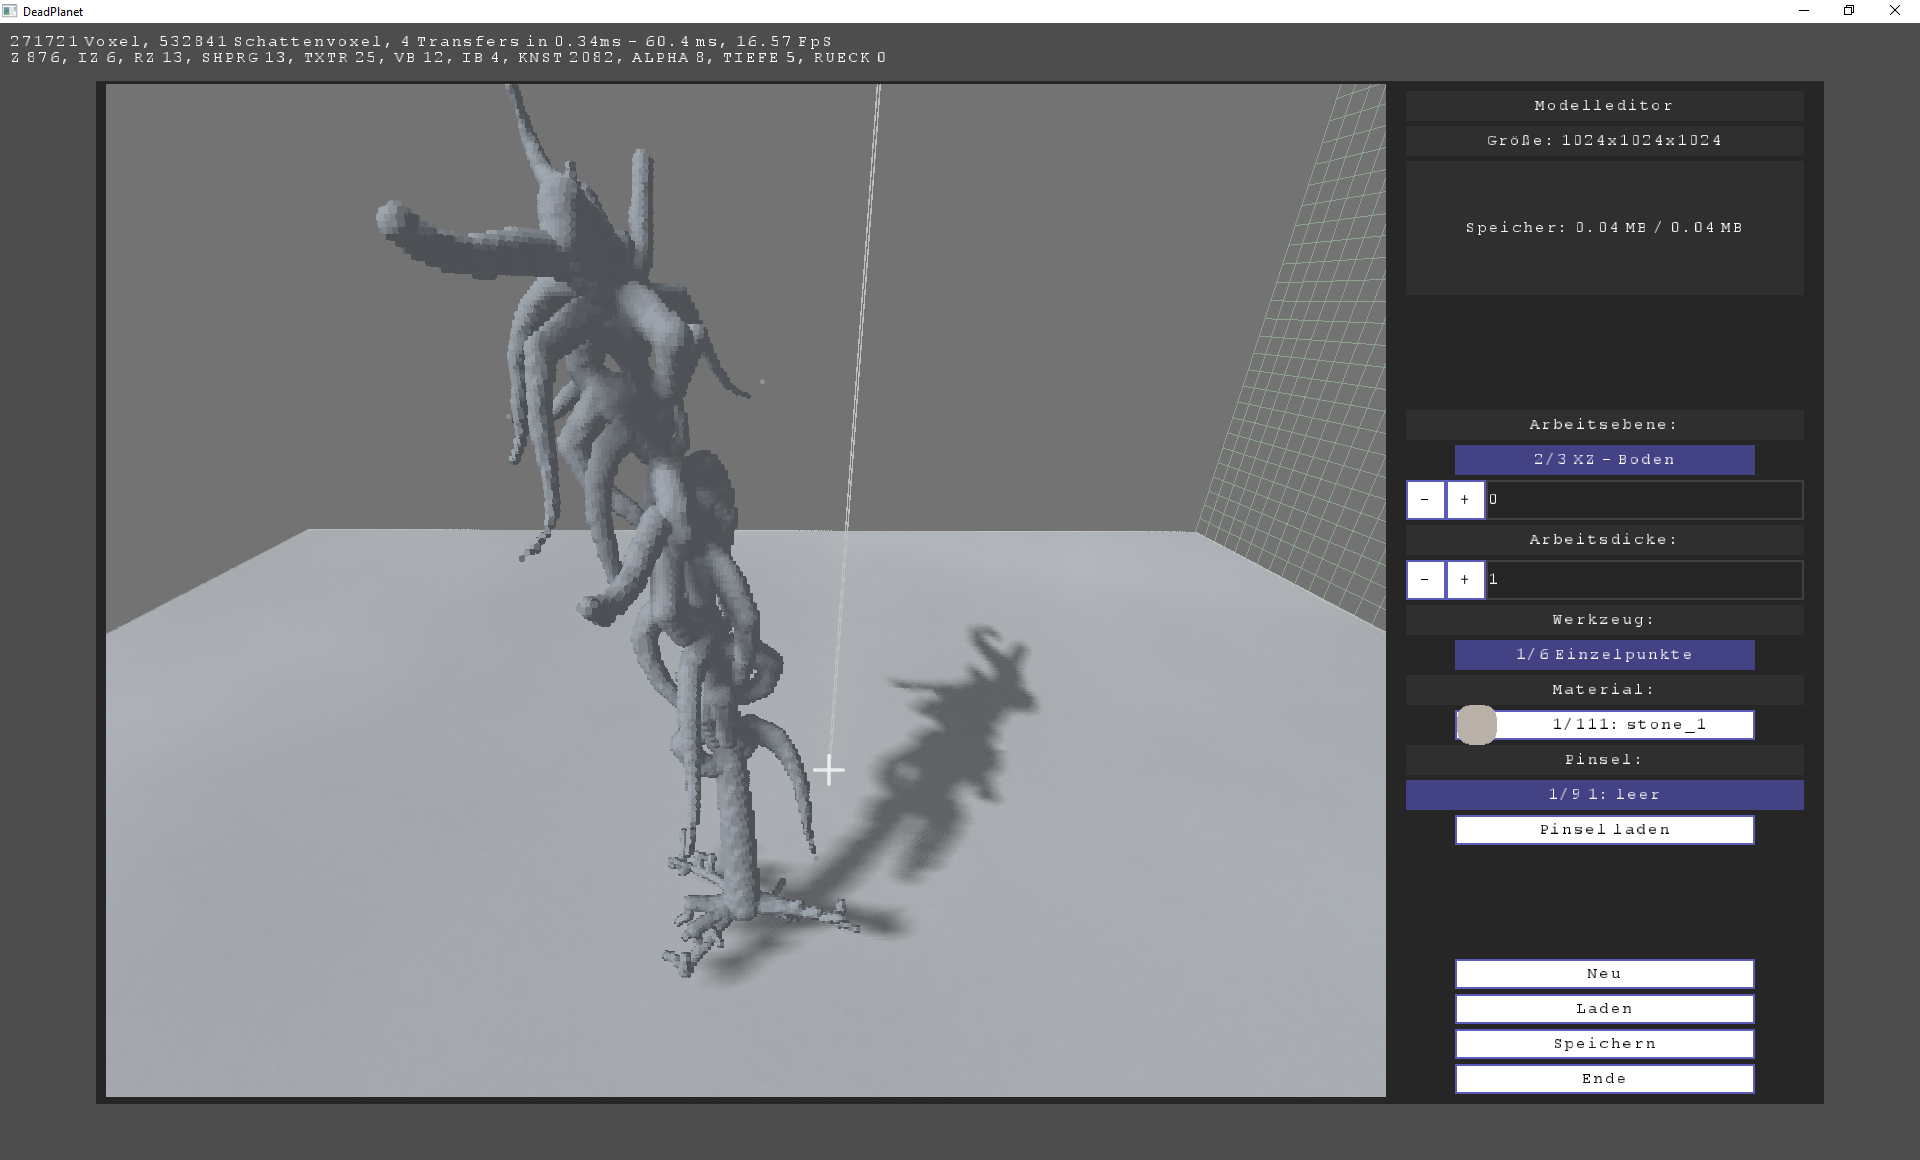The height and width of the screenshot is (1160, 1920).
Task: Create new model with 'Neu' button
Action: pos(1604,974)
